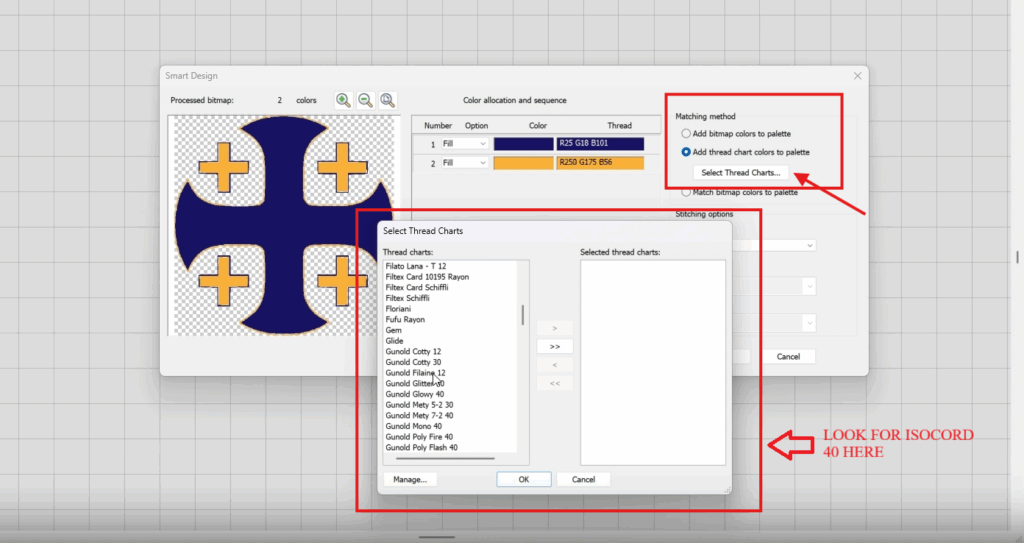Click the zoom in magnifier icon
Viewport: 1024px width, 543px height.
point(343,100)
